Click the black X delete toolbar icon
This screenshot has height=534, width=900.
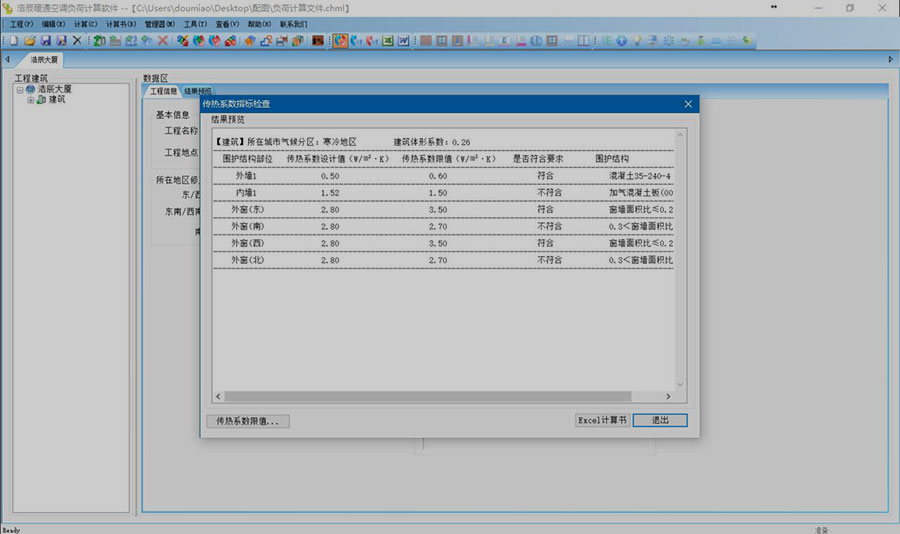point(77,41)
